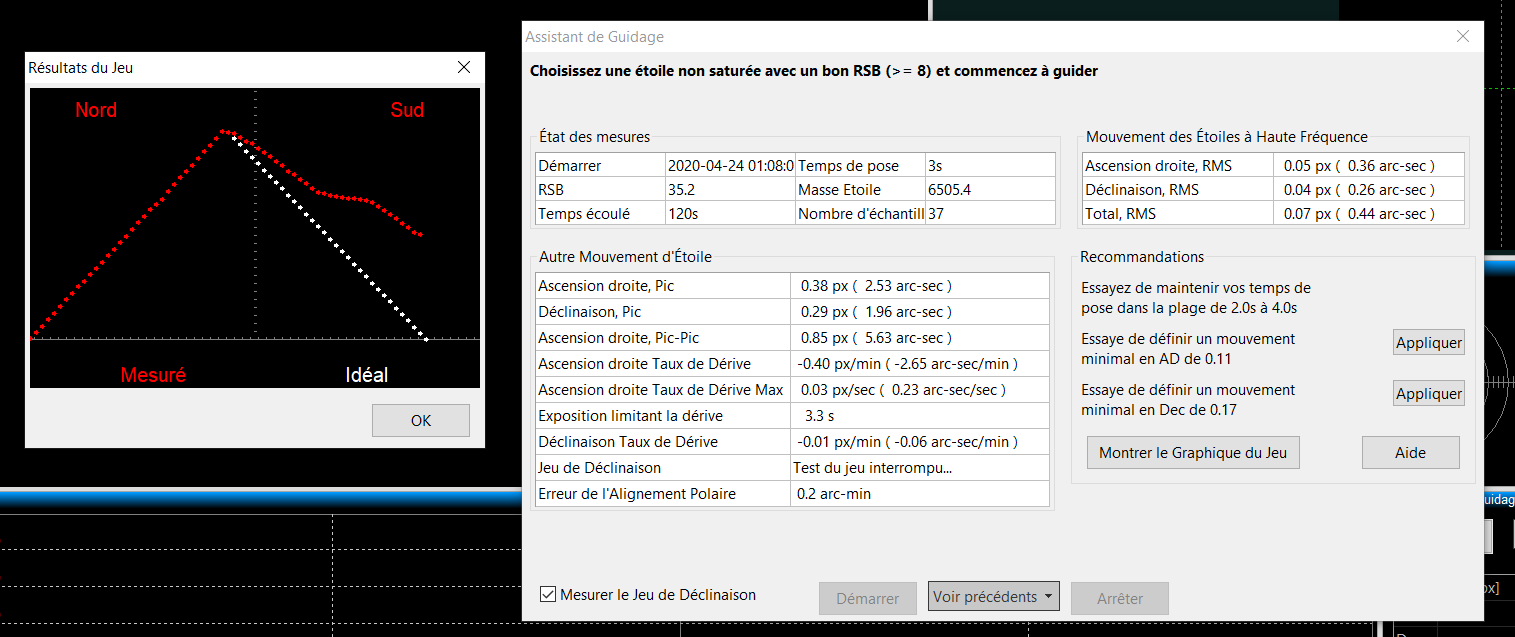Close the Assistant de Guidage dialog

(x=1463, y=37)
